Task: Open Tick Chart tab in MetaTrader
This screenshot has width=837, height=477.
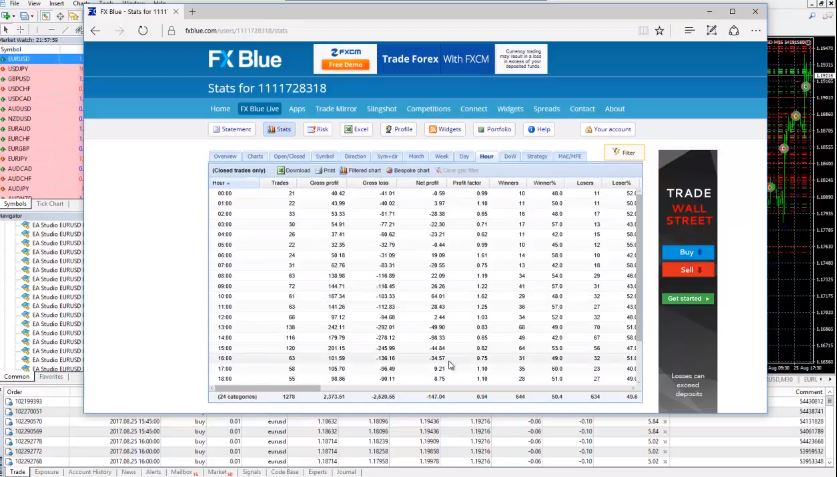Action: tap(50, 204)
